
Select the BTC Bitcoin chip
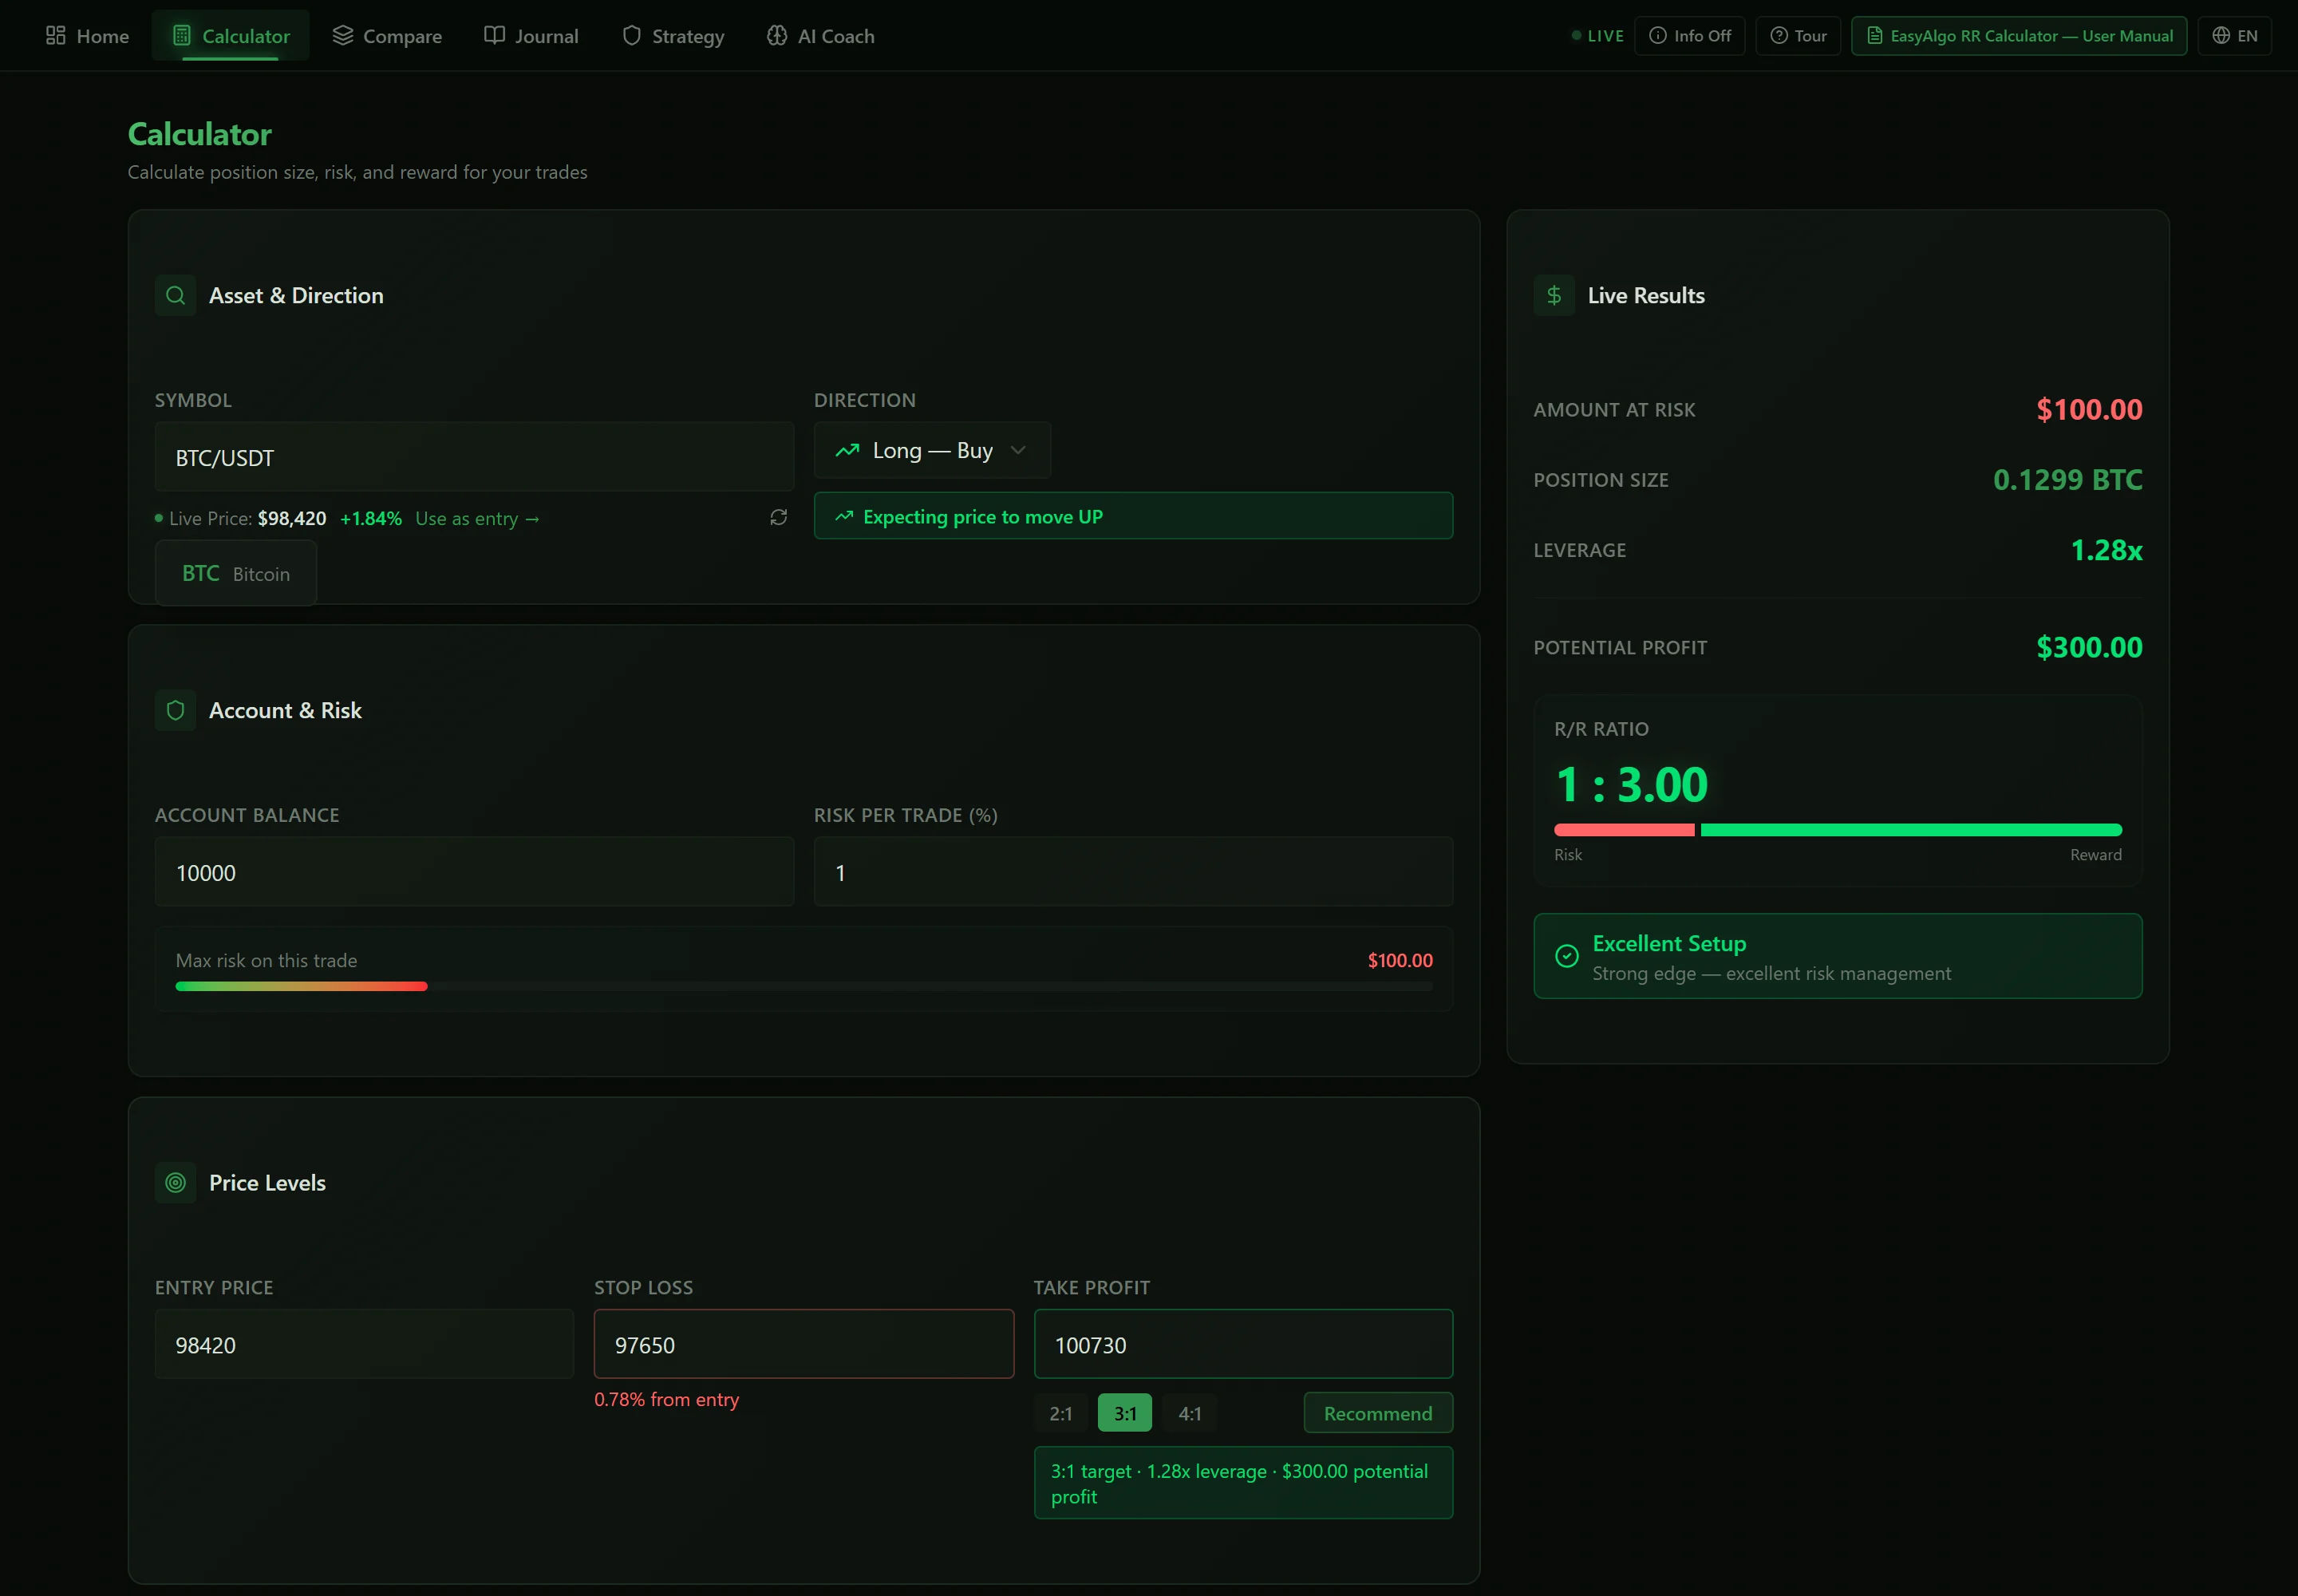point(236,573)
